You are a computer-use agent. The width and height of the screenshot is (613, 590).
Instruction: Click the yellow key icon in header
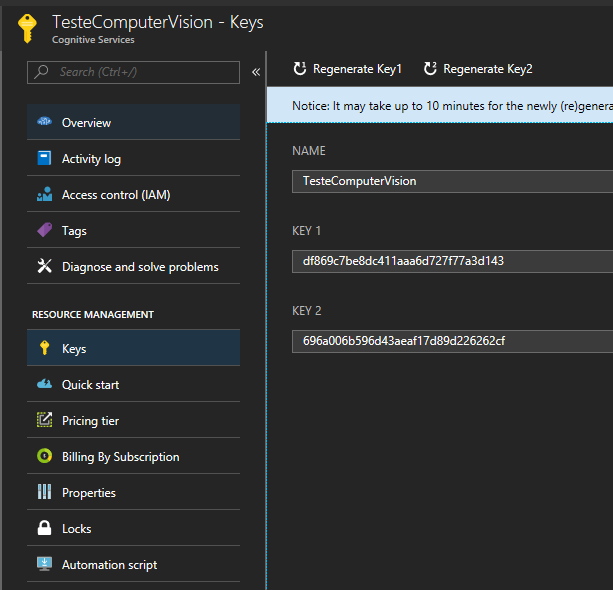tap(27, 29)
